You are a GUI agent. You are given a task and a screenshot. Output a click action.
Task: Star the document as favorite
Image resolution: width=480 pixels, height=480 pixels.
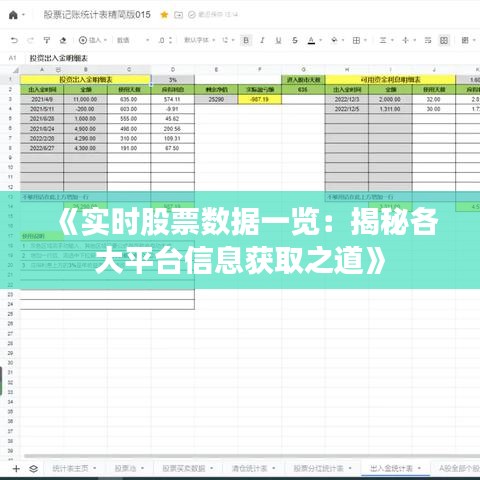tap(164, 15)
